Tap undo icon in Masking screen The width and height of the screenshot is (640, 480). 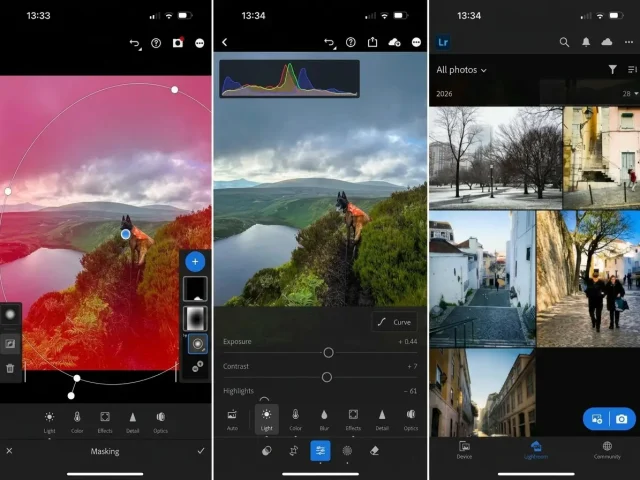point(135,43)
